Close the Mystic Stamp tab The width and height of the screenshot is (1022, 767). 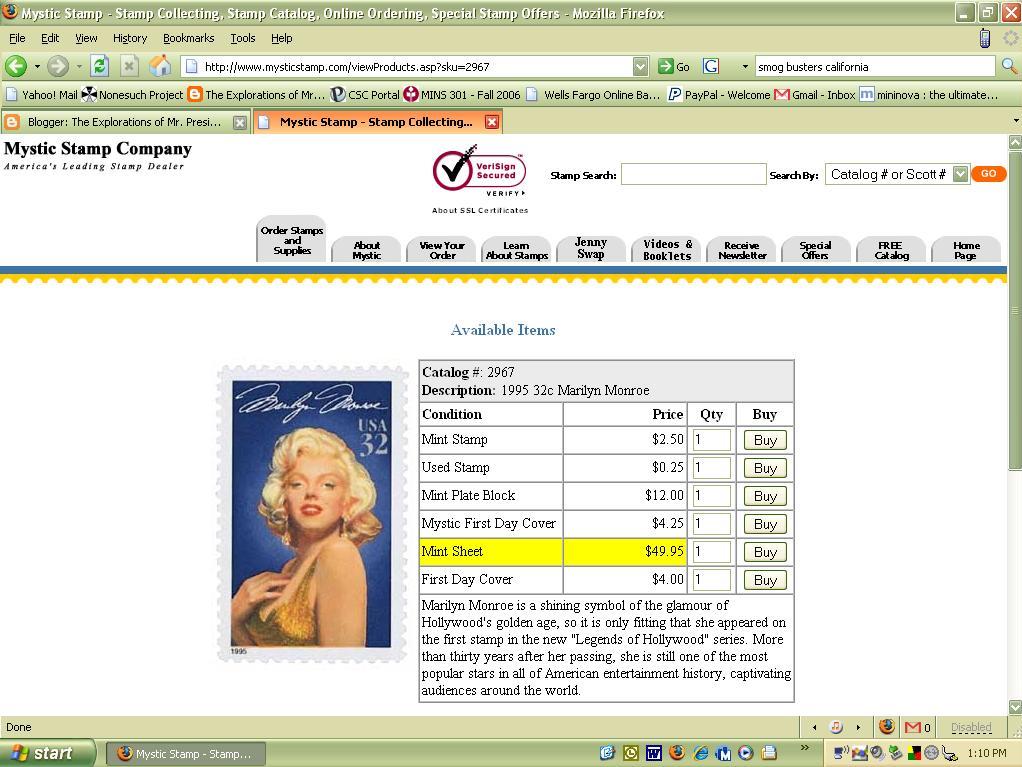(x=492, y=122)
